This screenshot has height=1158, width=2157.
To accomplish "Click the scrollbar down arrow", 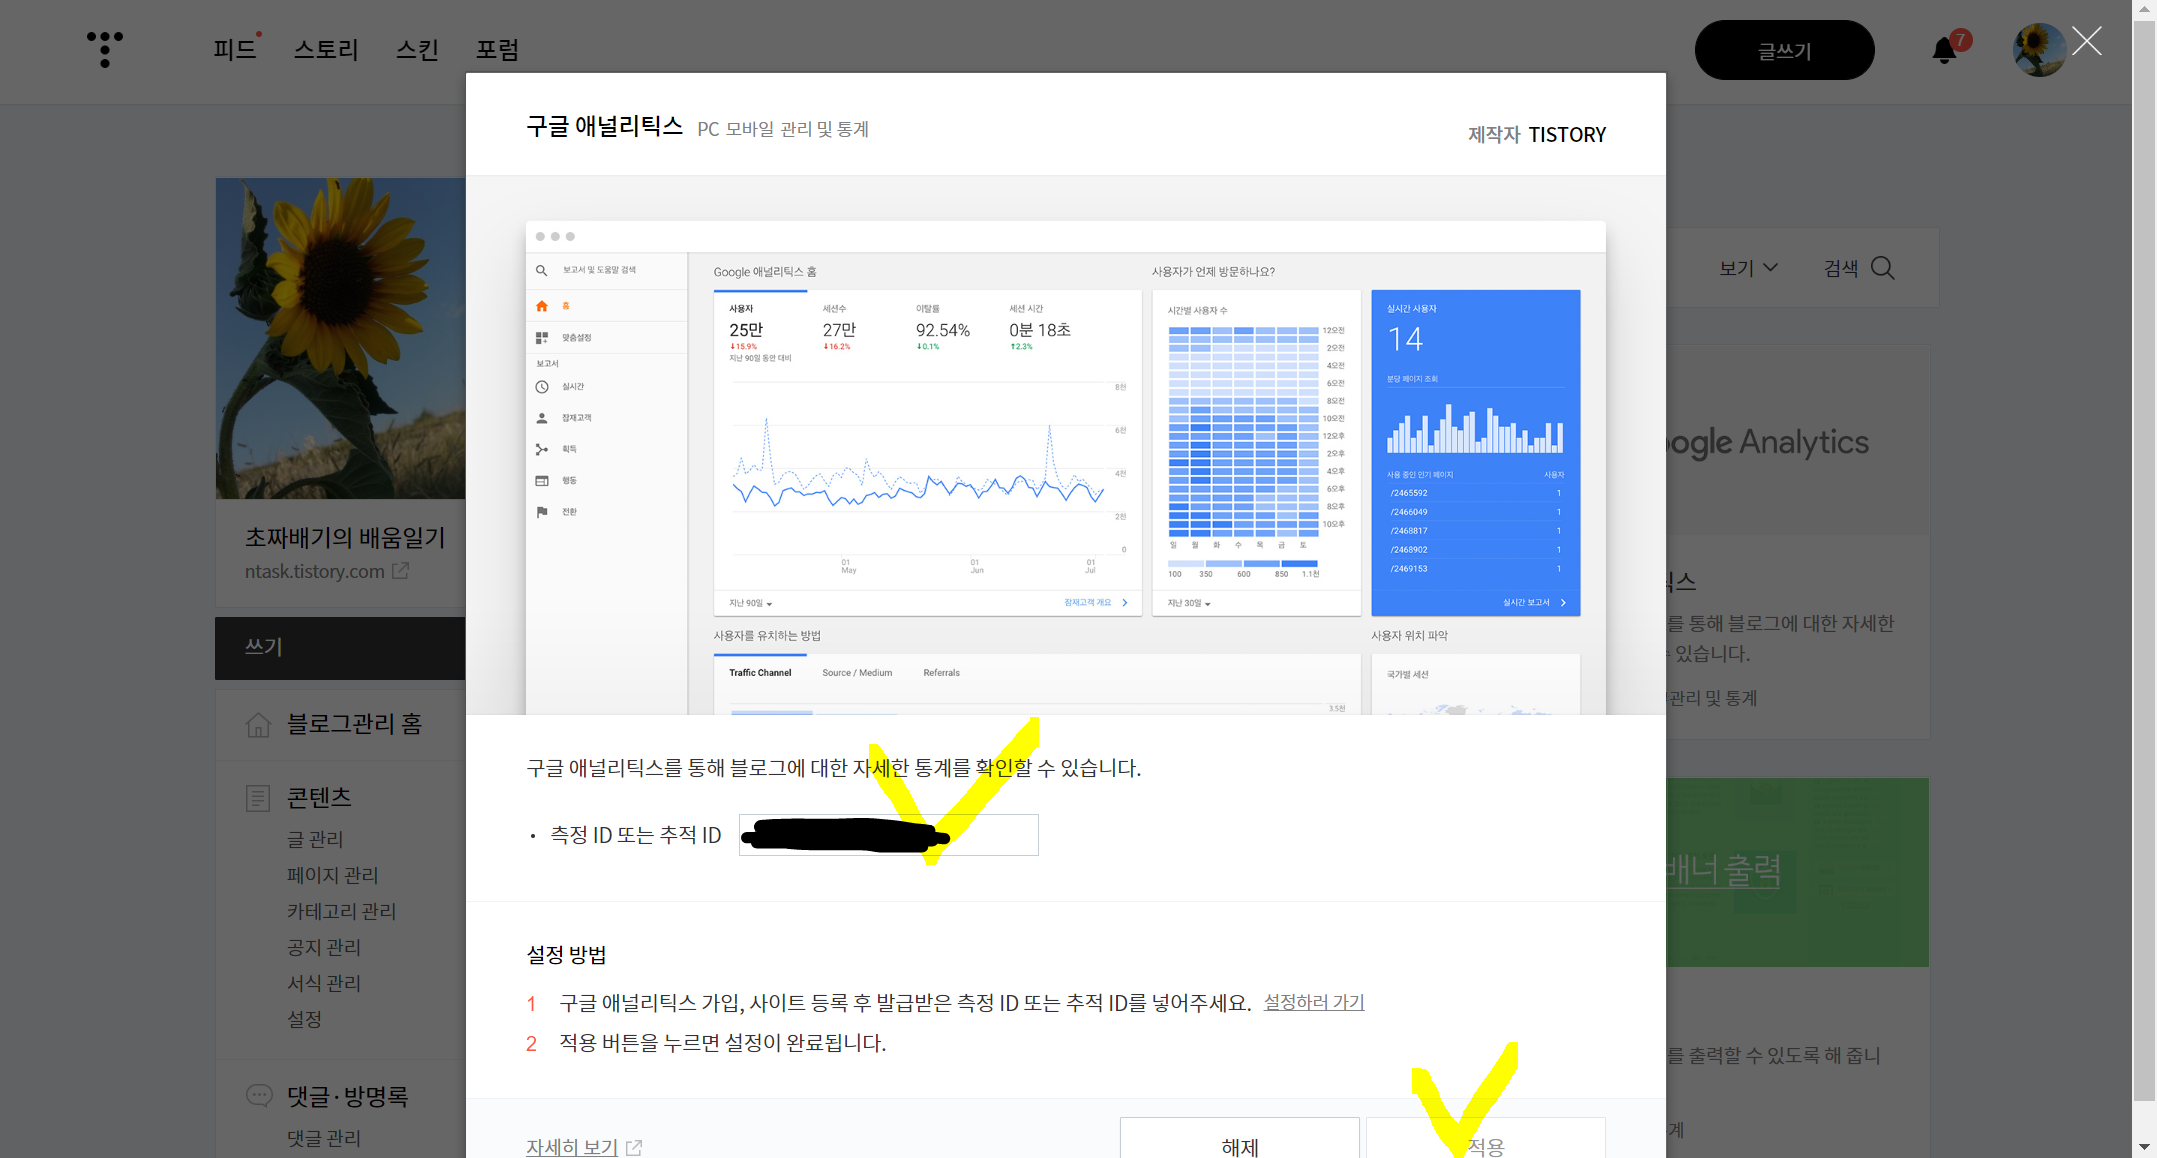I will (2144, 1146).
